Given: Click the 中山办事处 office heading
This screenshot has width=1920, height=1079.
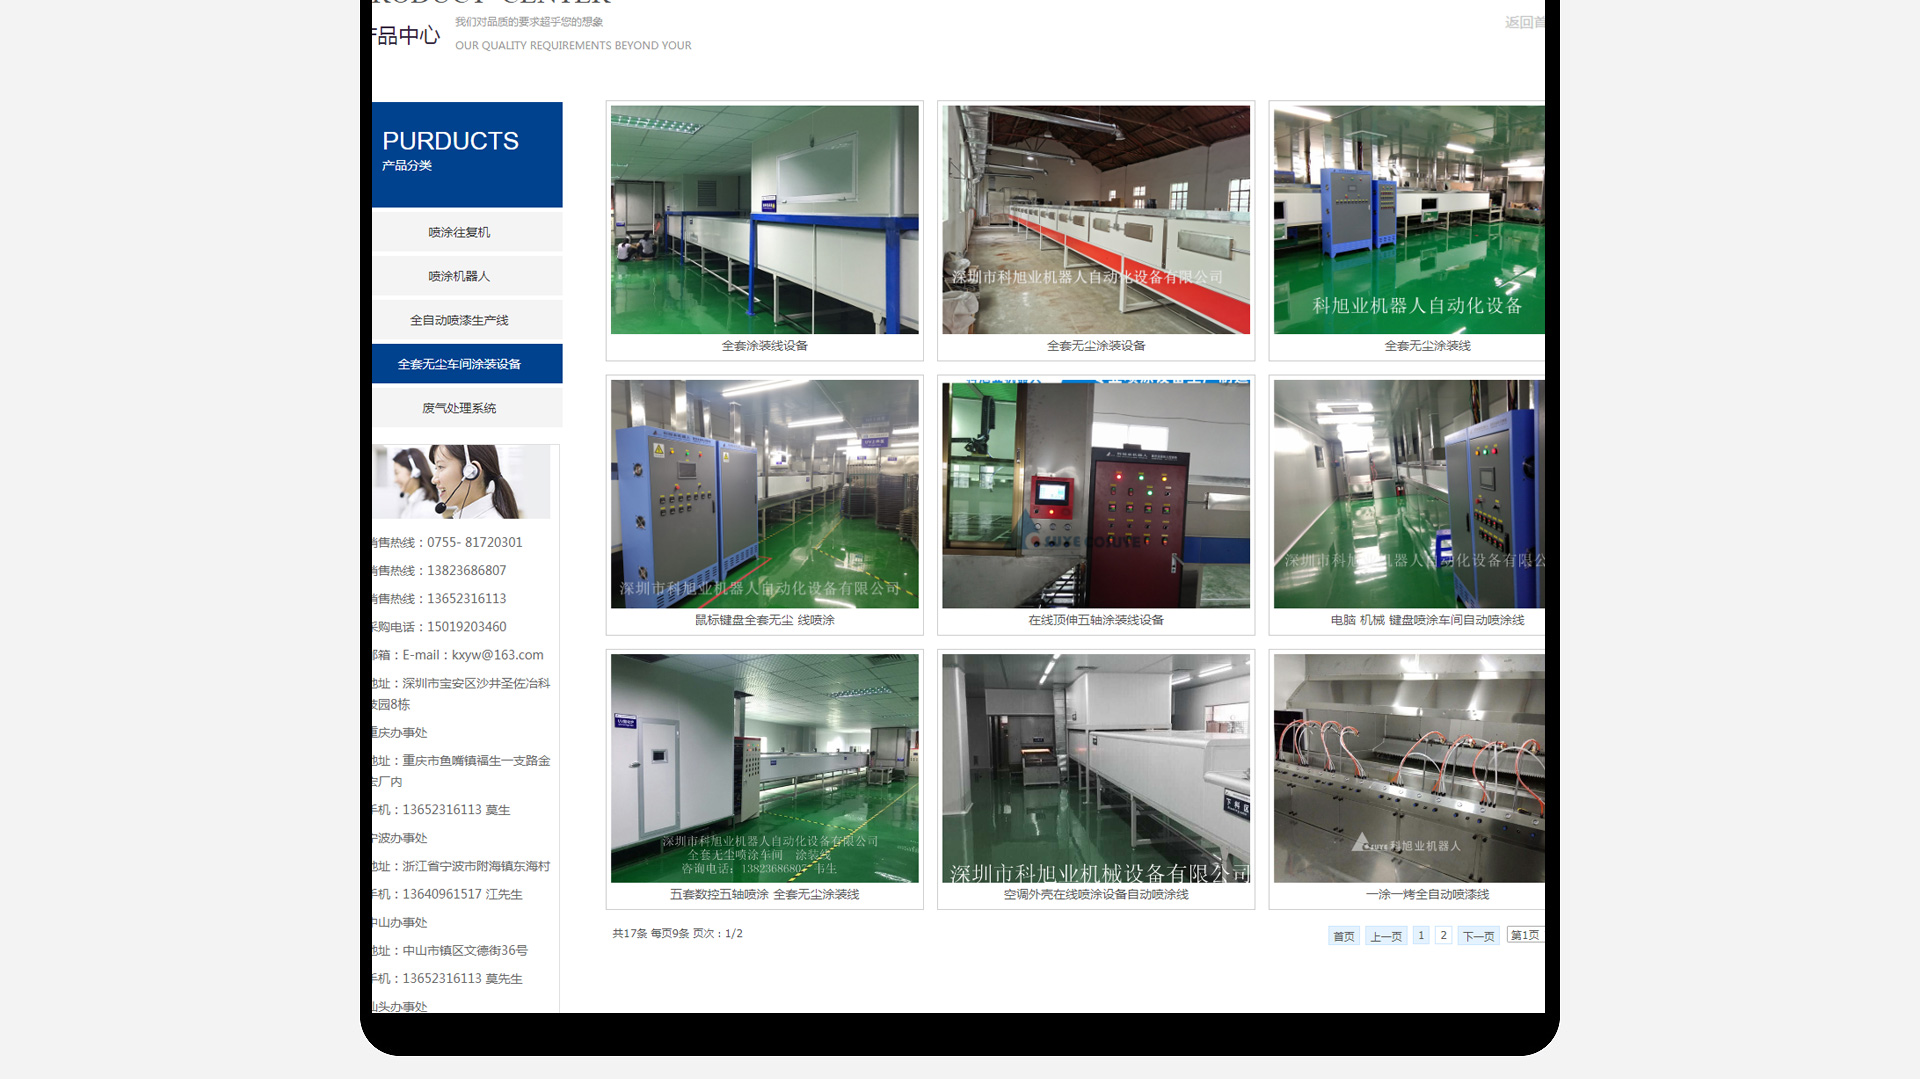Looking at the screenshot, I should 400,922.
